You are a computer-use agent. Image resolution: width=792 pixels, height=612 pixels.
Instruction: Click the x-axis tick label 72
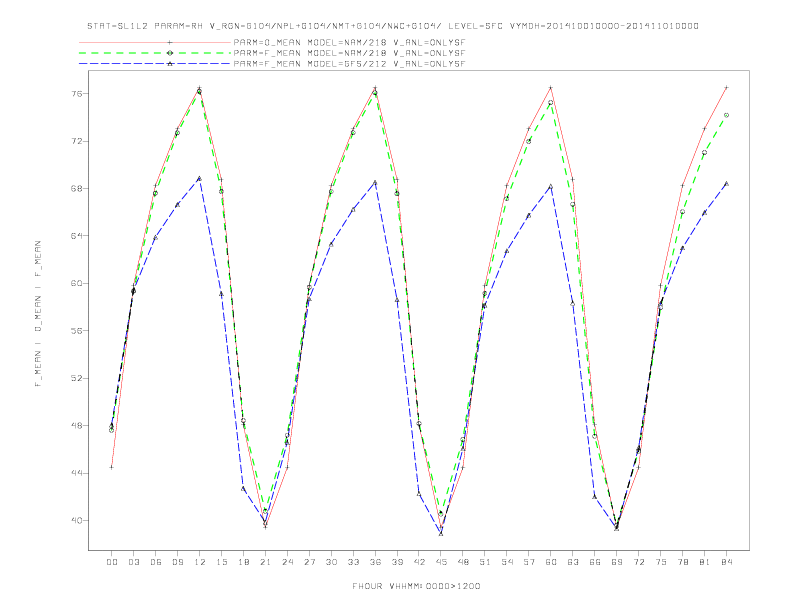[x=639, y=562]
